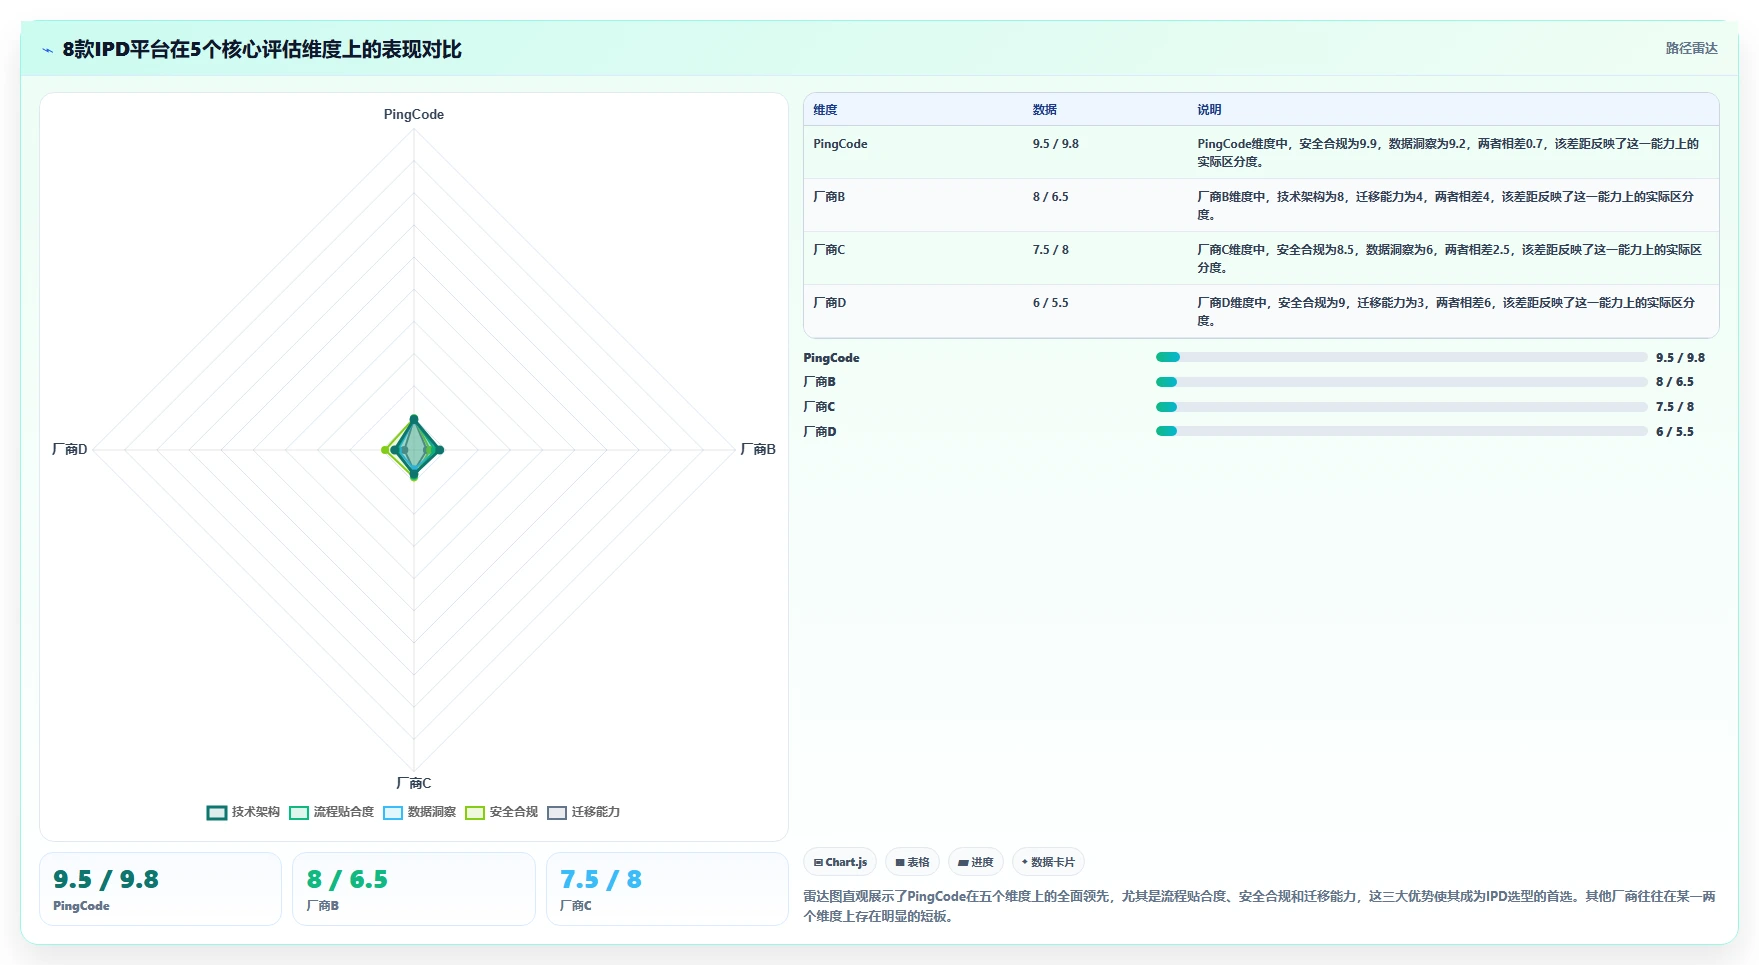Image resolution: width=1759 pixels, height=965 pixels.
Task: Click the summary paragraph starting 雷达图直观展示了
Action: coord(1259,906)
